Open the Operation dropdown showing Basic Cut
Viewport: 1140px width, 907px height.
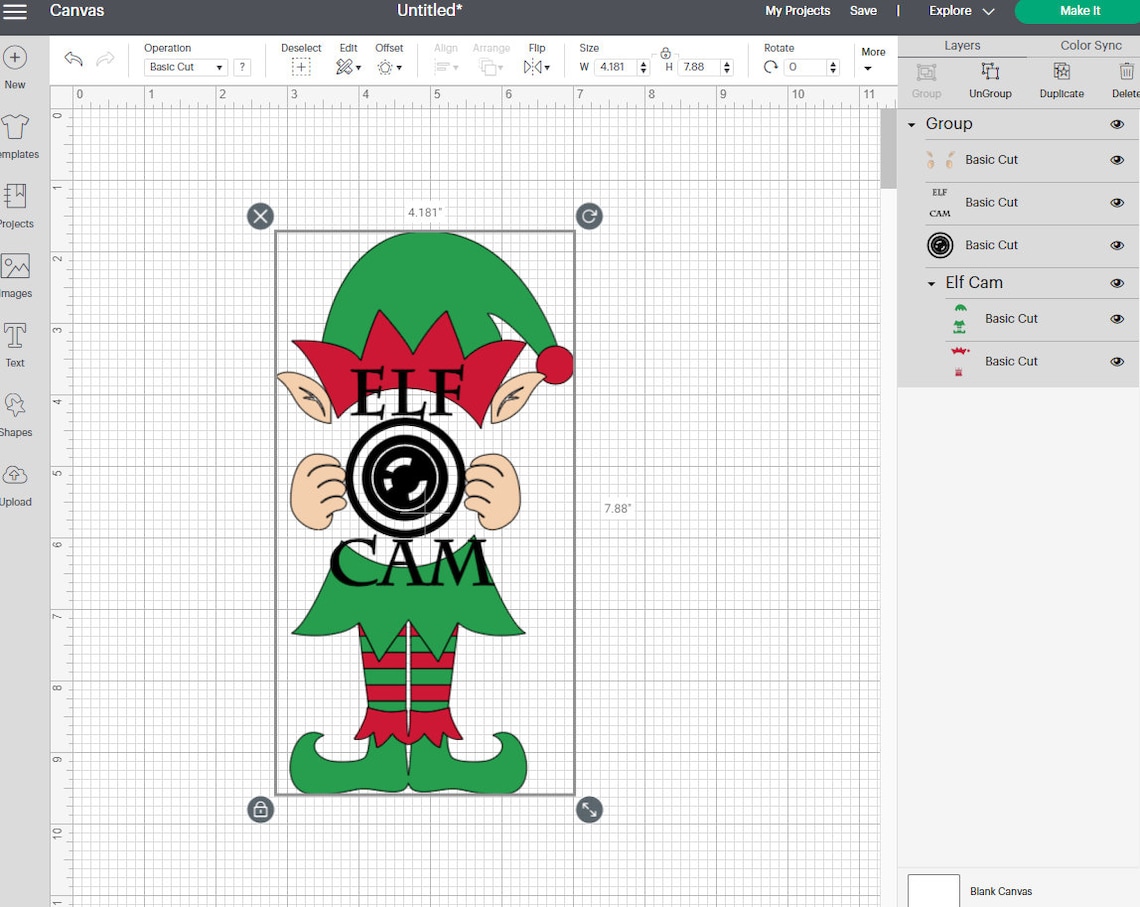tap(185, 66)
